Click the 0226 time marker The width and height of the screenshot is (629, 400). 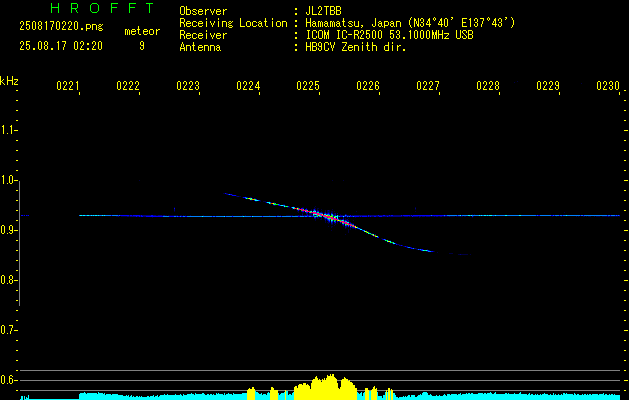[x=368, y=86]
